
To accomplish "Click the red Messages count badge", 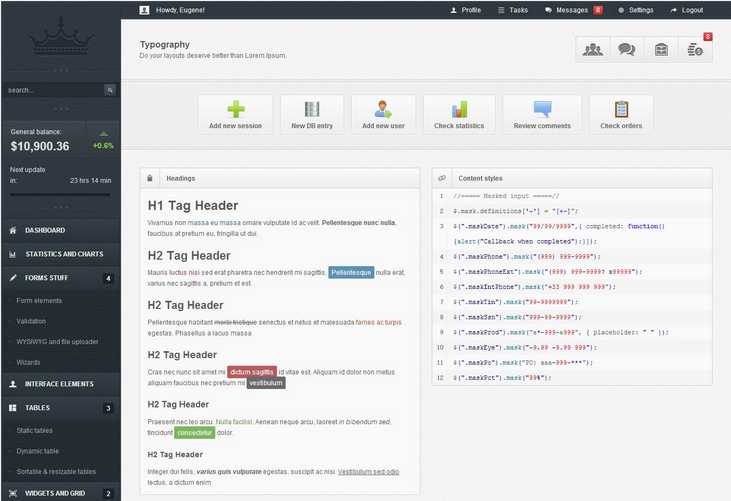I will (598, 10).
